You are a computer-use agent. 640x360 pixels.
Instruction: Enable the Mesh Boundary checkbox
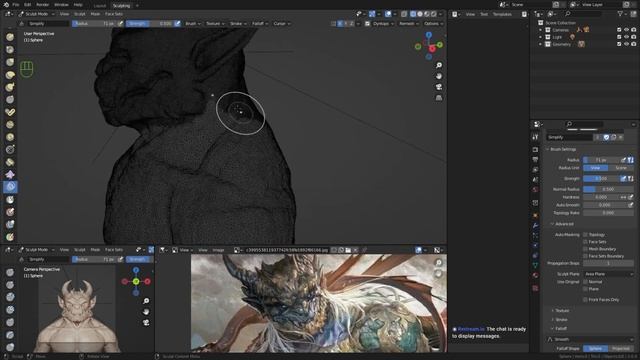coord(585,249)
